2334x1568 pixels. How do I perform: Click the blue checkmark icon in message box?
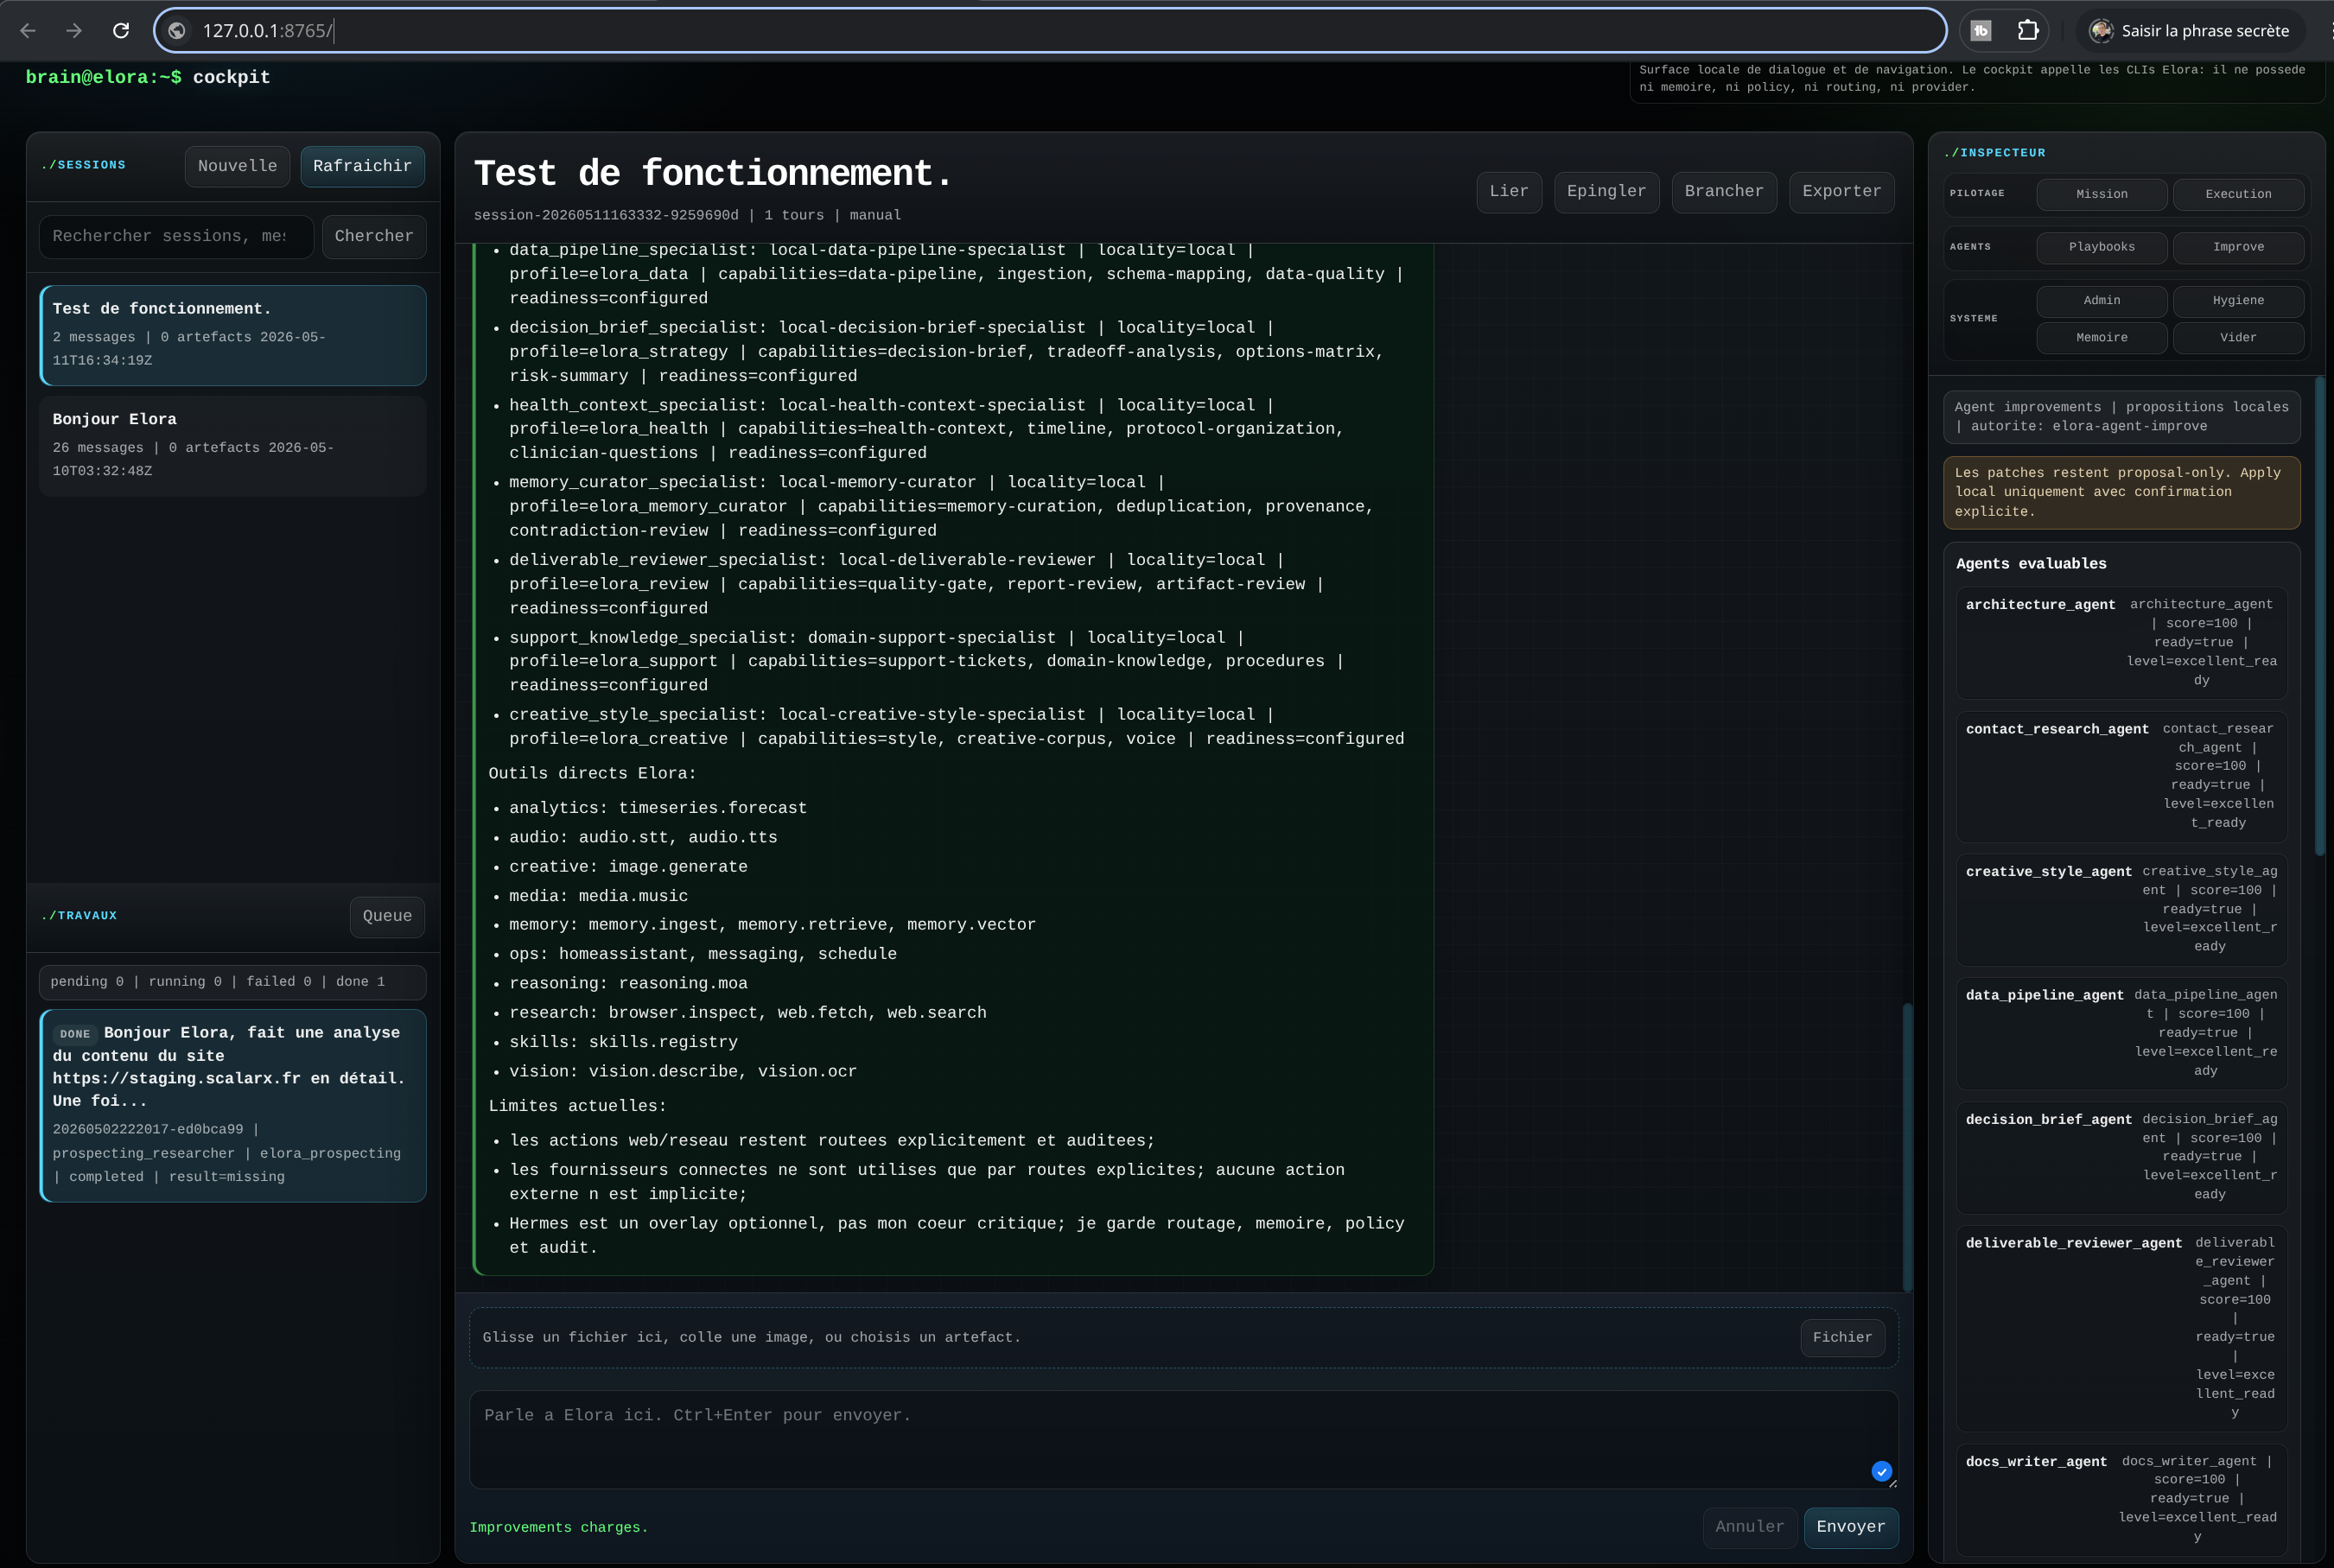[1881, 1471]
